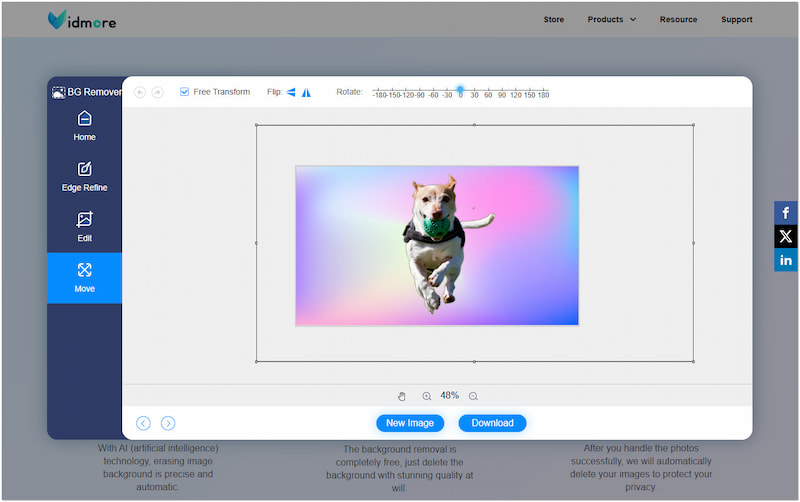This screenshot has height=502, width=800.
Task: Flip the image vertically
Action: (306, 92)
